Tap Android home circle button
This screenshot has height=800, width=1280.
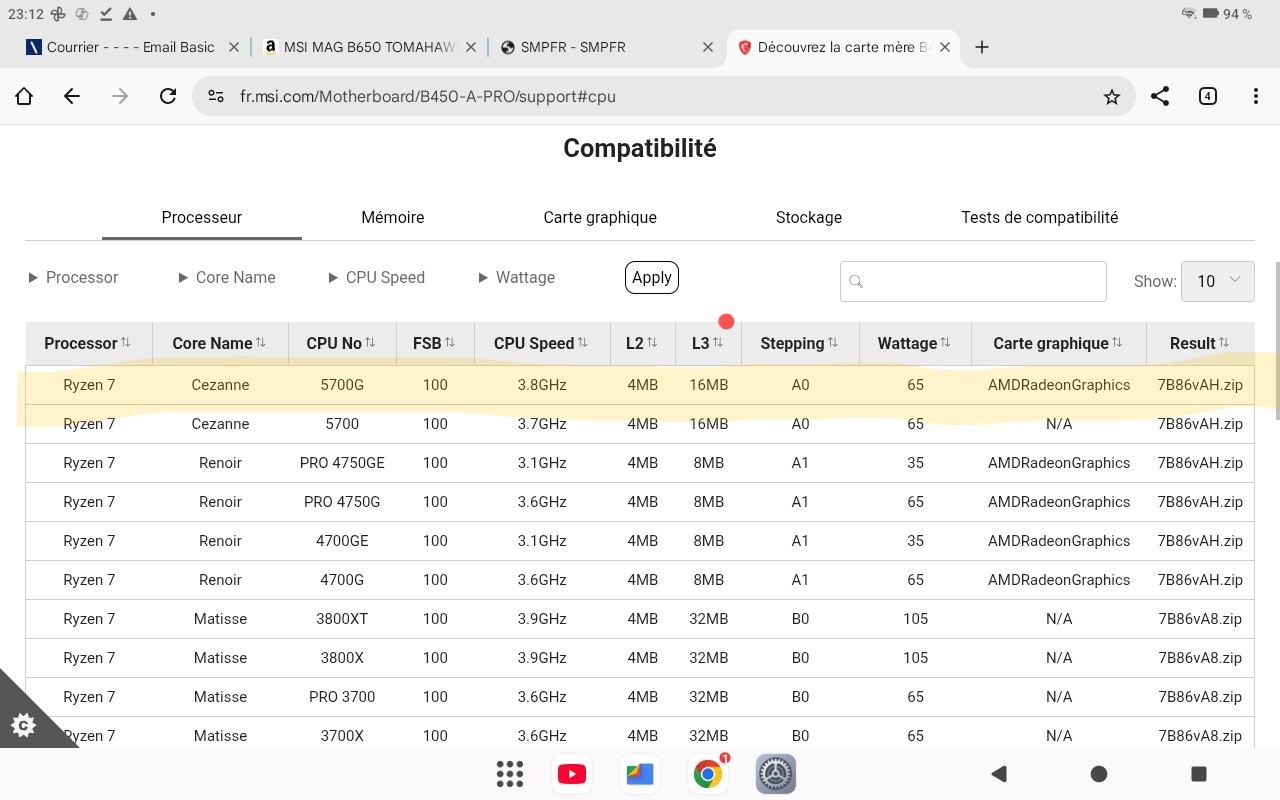tap(1099, 773)
